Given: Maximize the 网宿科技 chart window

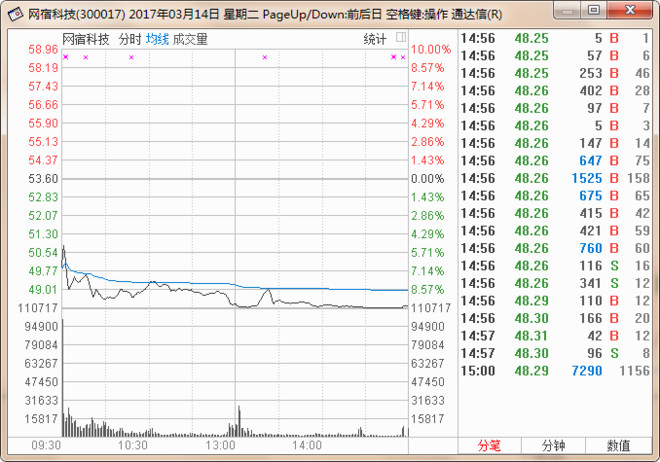Looking at the screenshot, I should click(x=593, y=11).
